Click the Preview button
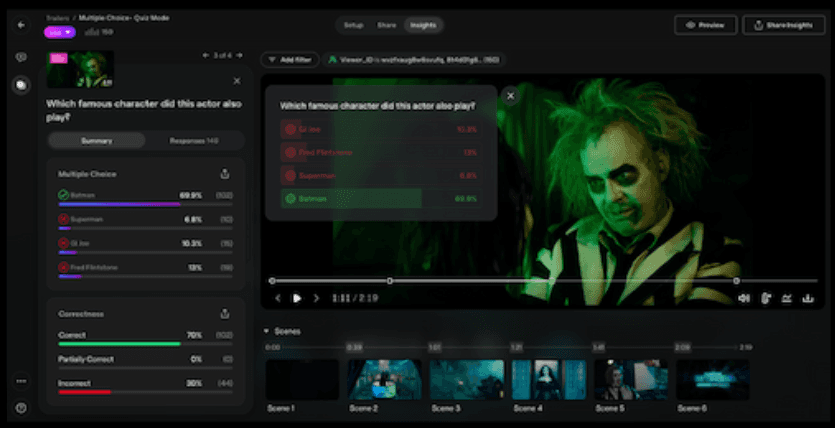The height and width of the screenshot is (428, 835). [x=706, y=25]
